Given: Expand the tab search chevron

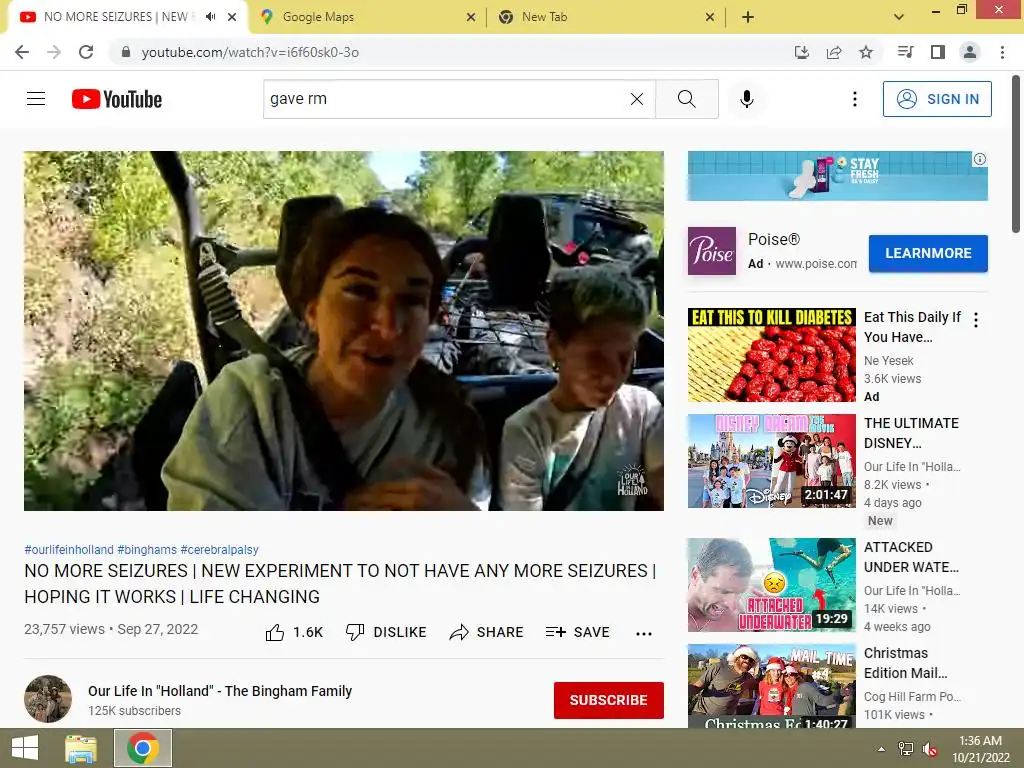Looking at the screenshot, I should (x=899, y=18).
